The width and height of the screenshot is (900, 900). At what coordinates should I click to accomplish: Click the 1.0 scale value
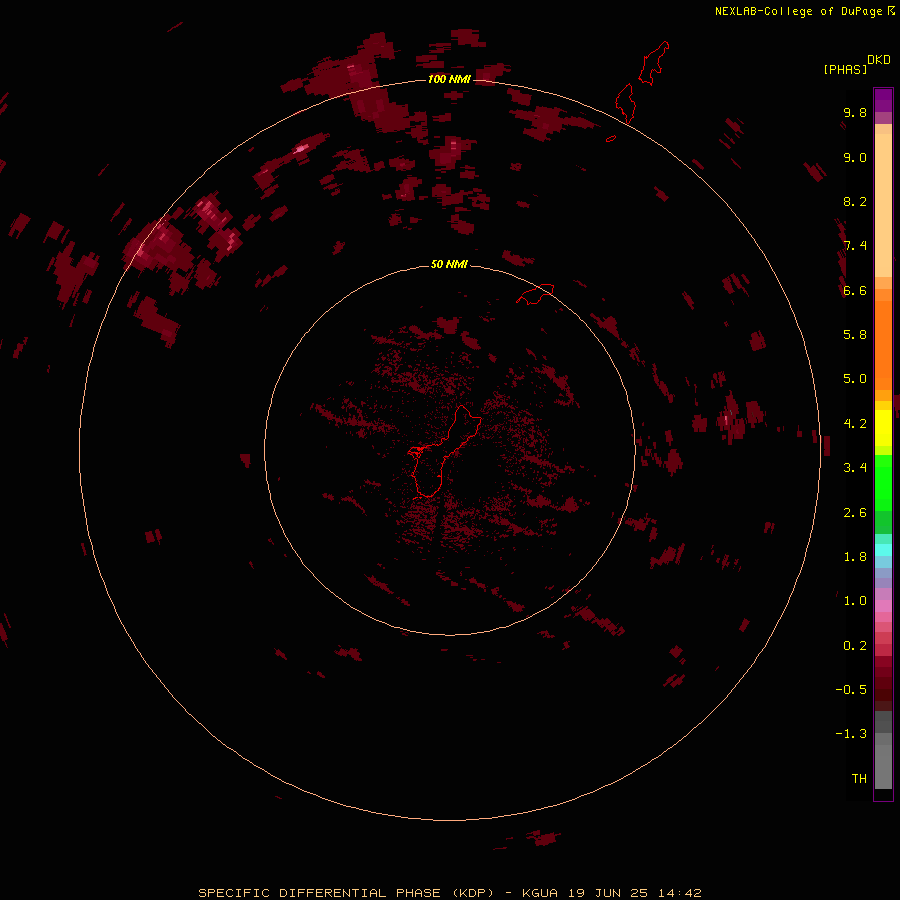pos(855,601)
